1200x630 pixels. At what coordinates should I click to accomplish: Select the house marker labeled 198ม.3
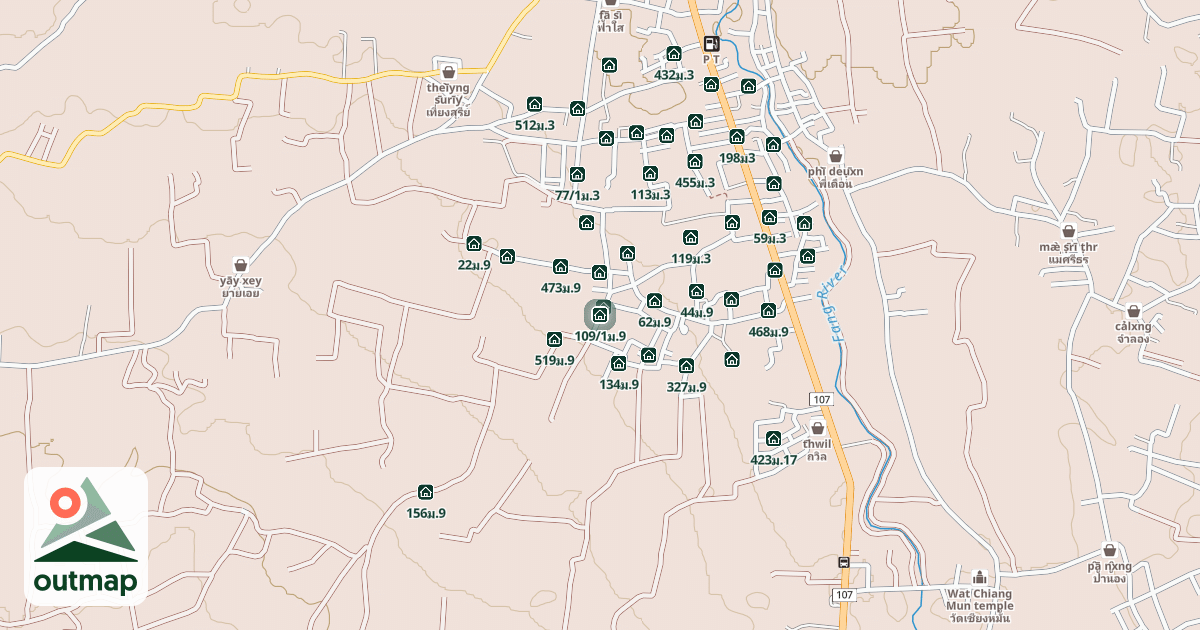737,137
